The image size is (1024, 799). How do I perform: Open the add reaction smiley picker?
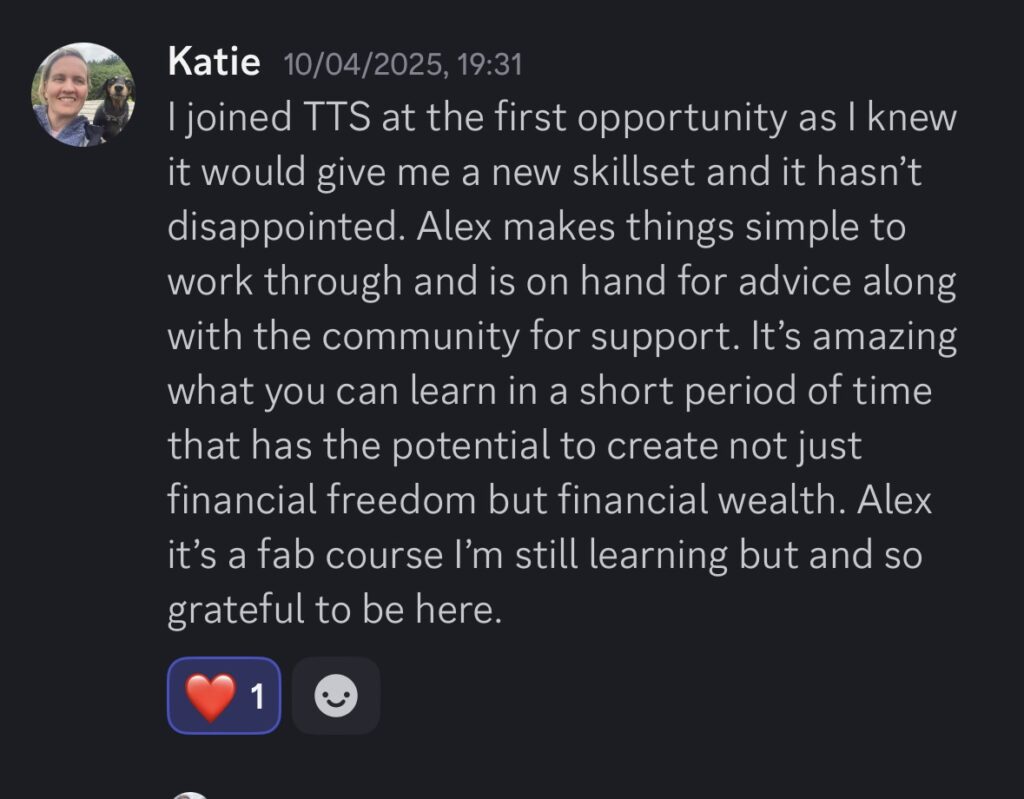point(336,695)
